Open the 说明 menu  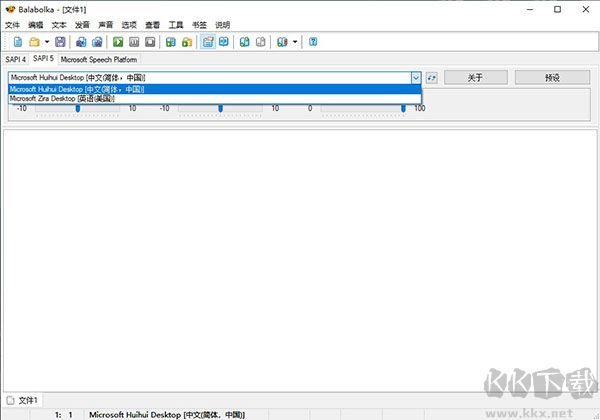click(222, 25)
